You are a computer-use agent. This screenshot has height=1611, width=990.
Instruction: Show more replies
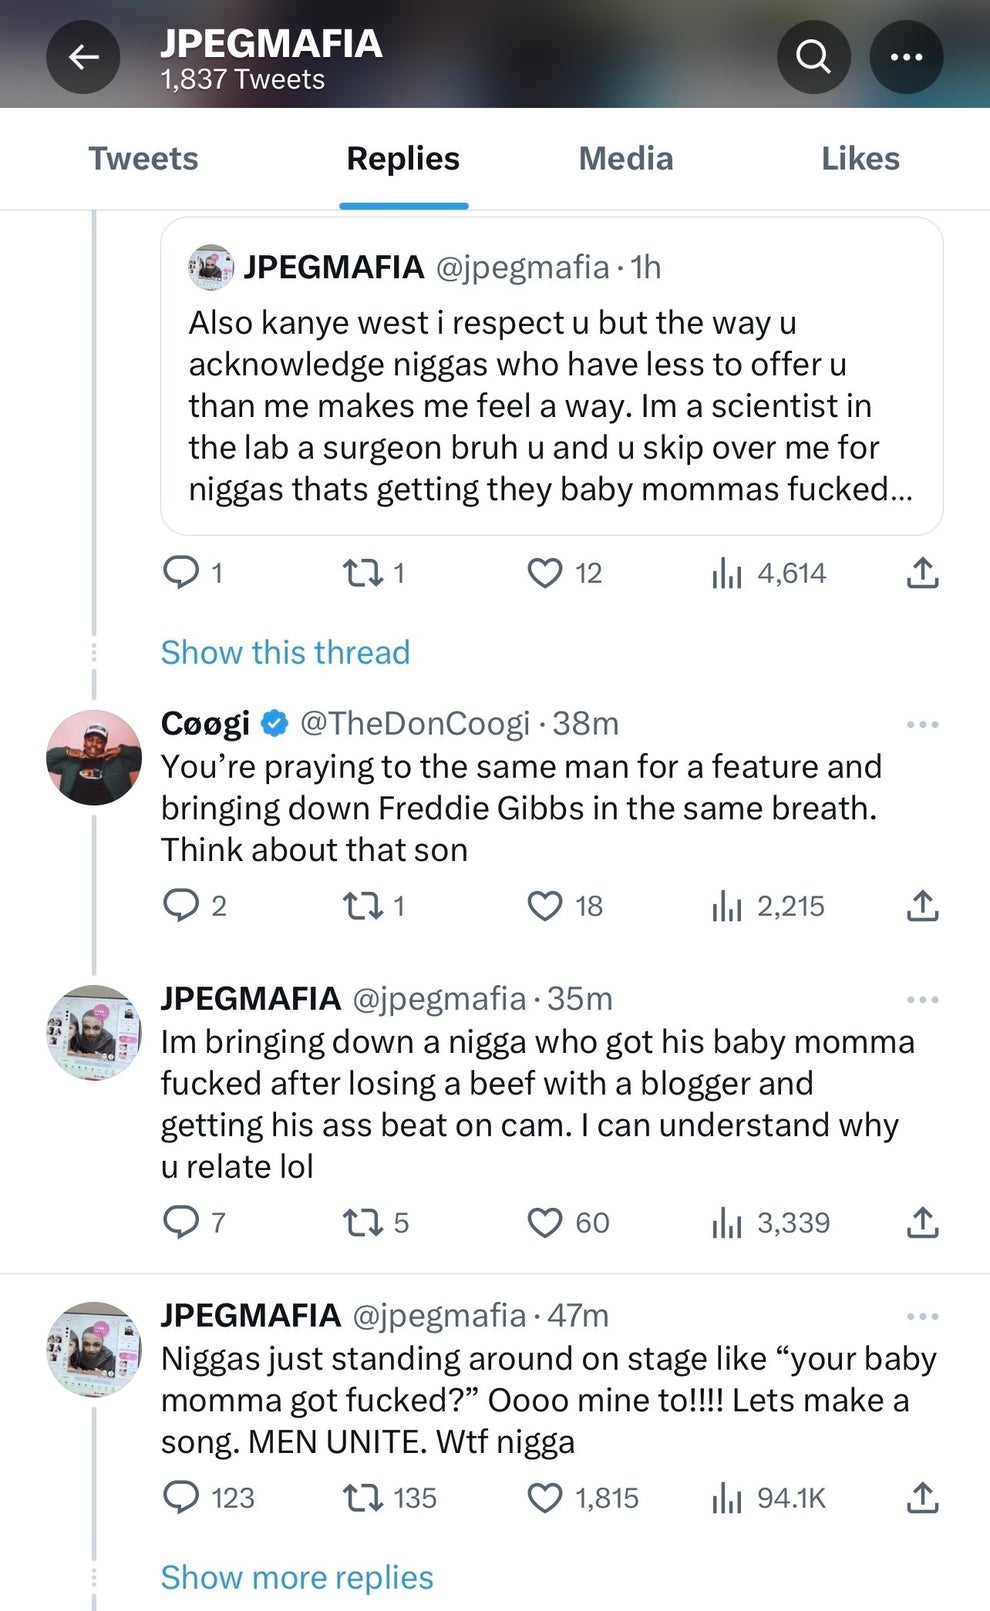[x=295, y=1577]
